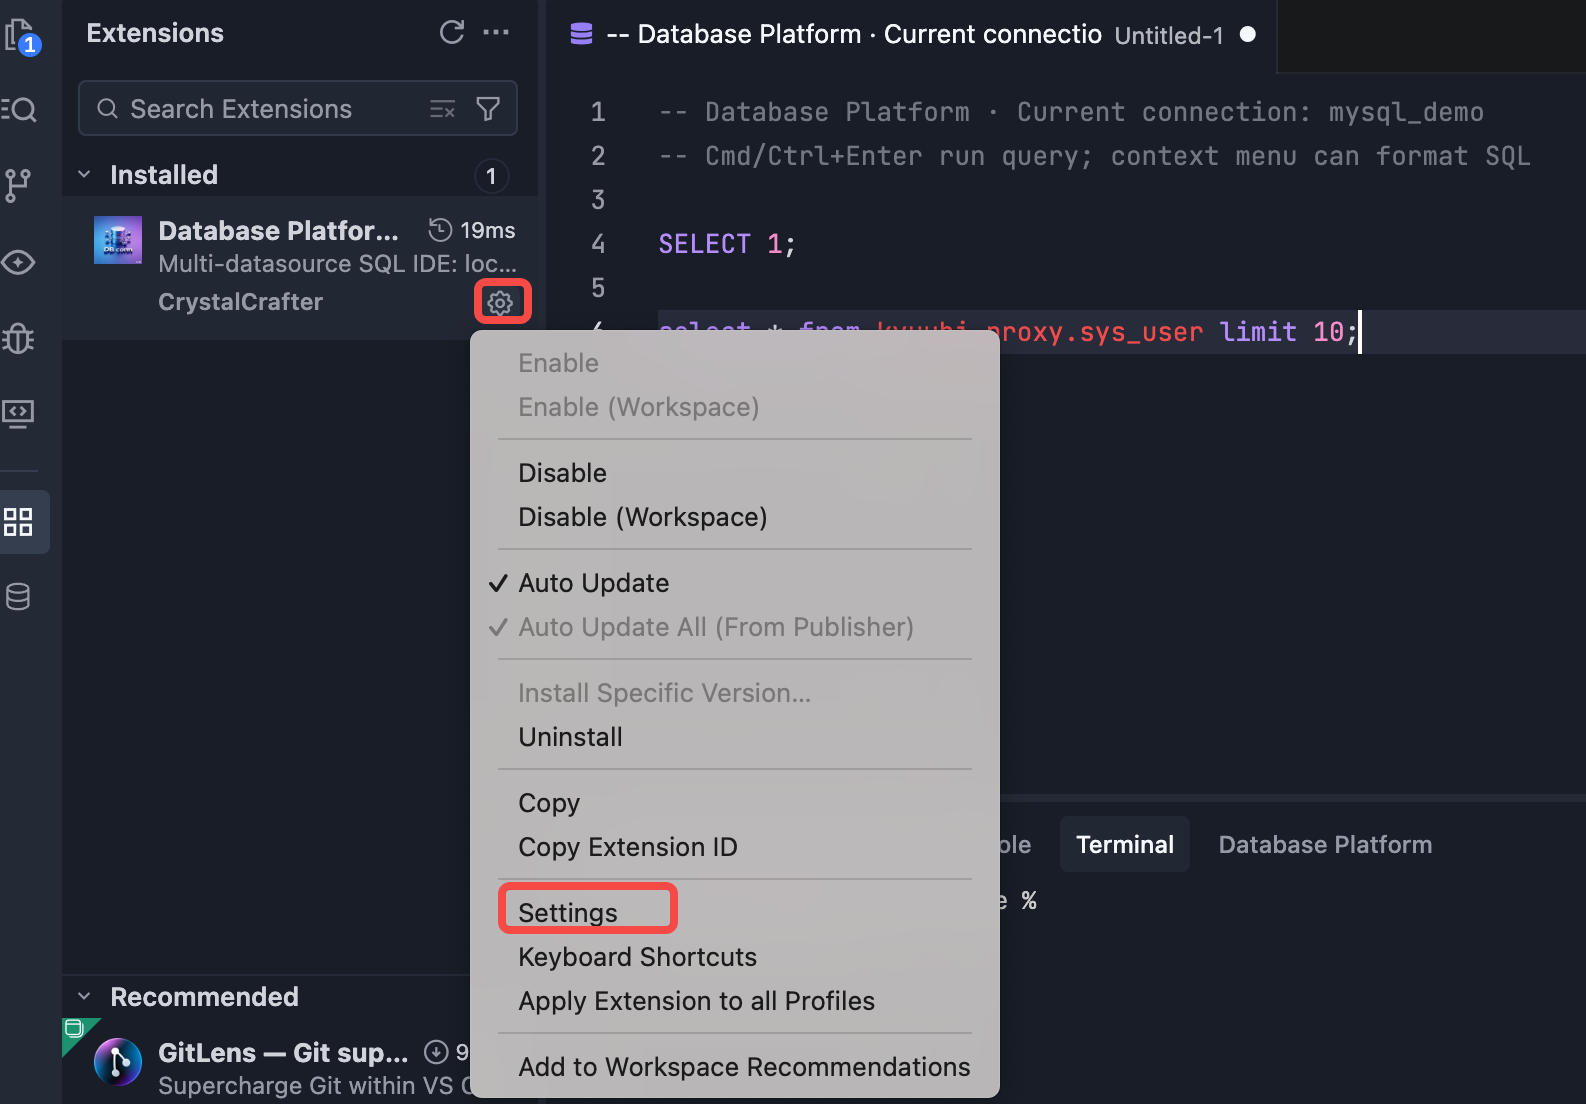The width and height of the screenshot is (1586, 1104).
Task: Click the Extensions panel title
Action: point(155,33)
